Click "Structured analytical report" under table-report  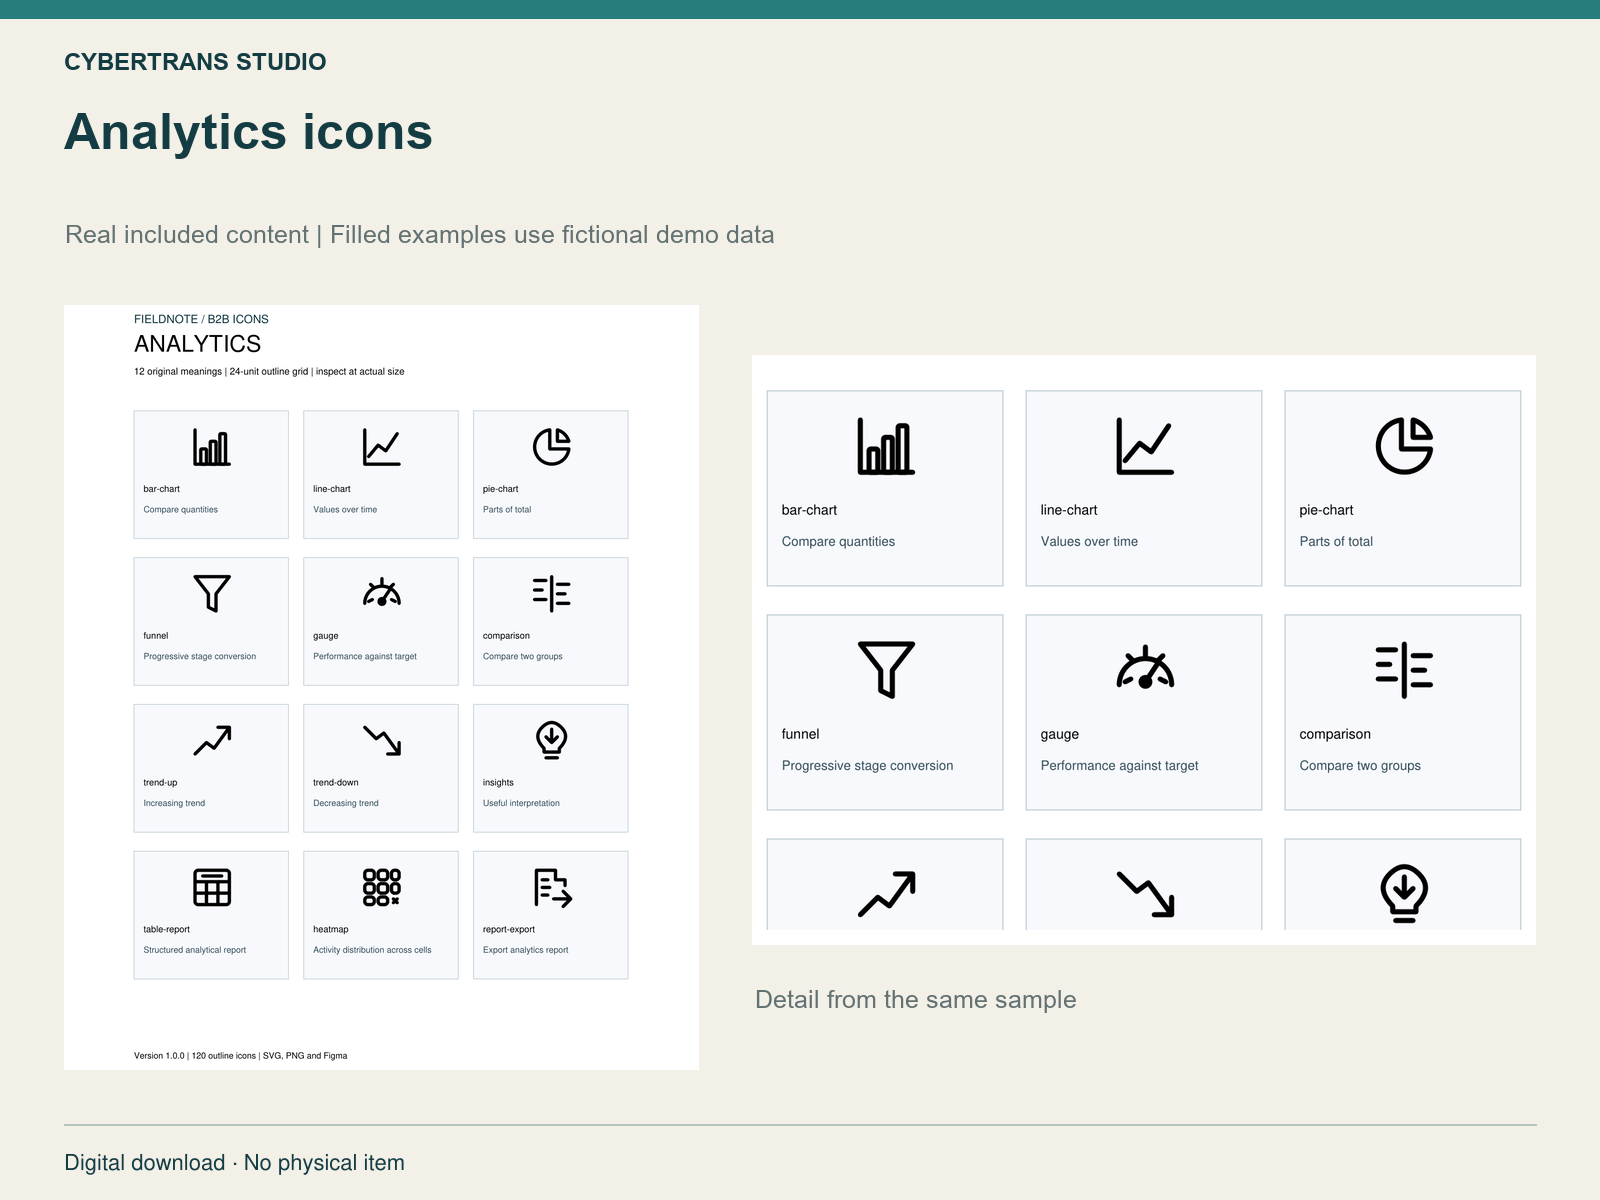(x=194, y=950)
